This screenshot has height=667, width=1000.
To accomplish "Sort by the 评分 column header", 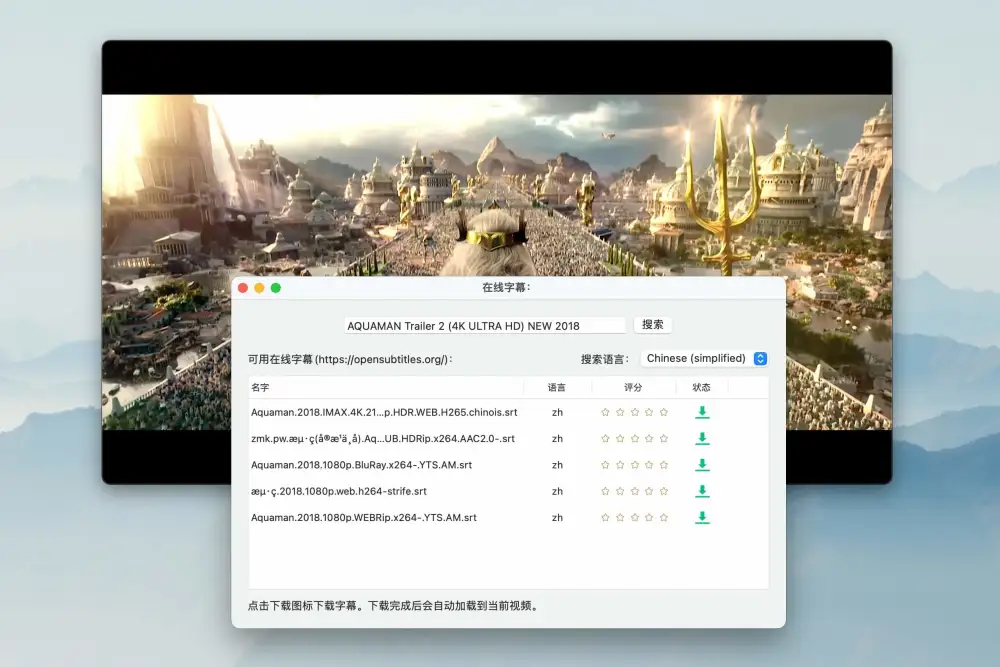I will click(633, 387).
